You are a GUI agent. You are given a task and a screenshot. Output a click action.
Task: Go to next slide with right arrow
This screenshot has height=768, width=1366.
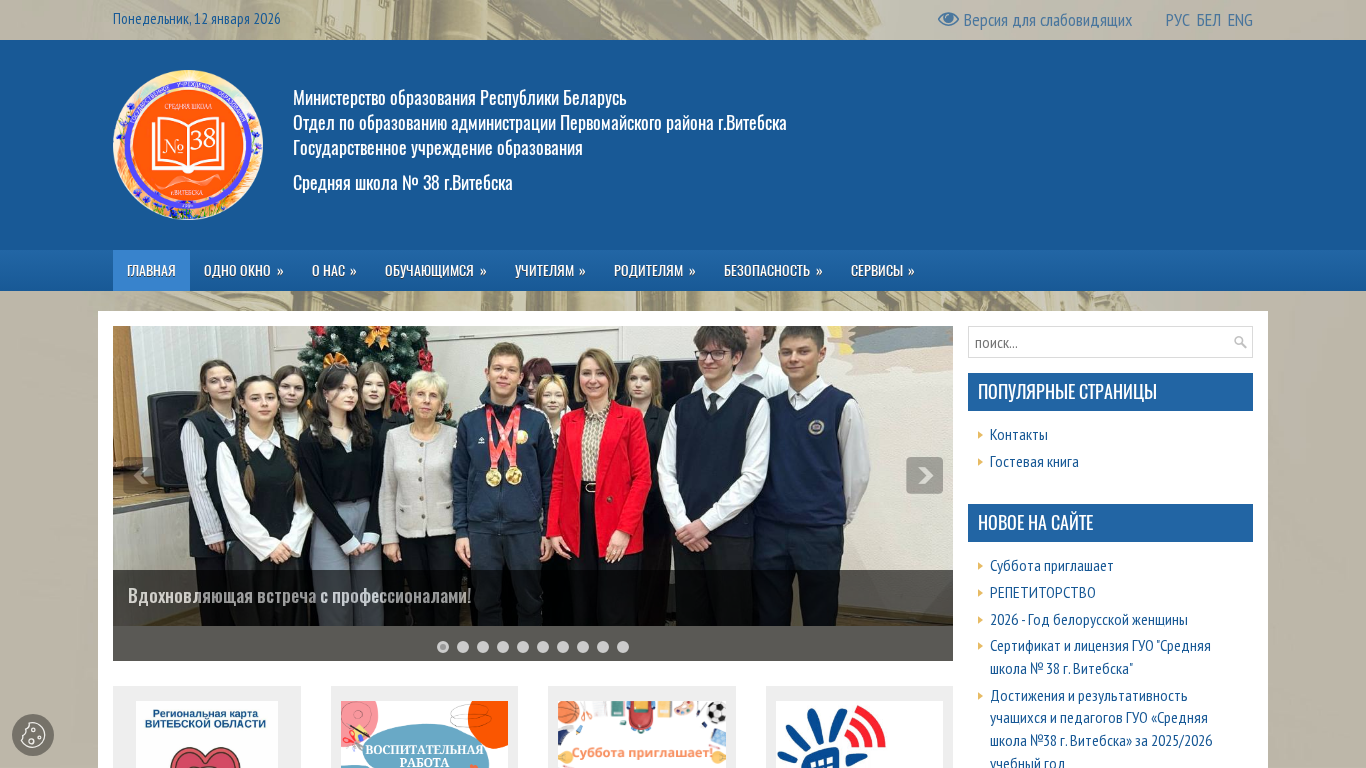pyautogui.click(x=924, y=476)
